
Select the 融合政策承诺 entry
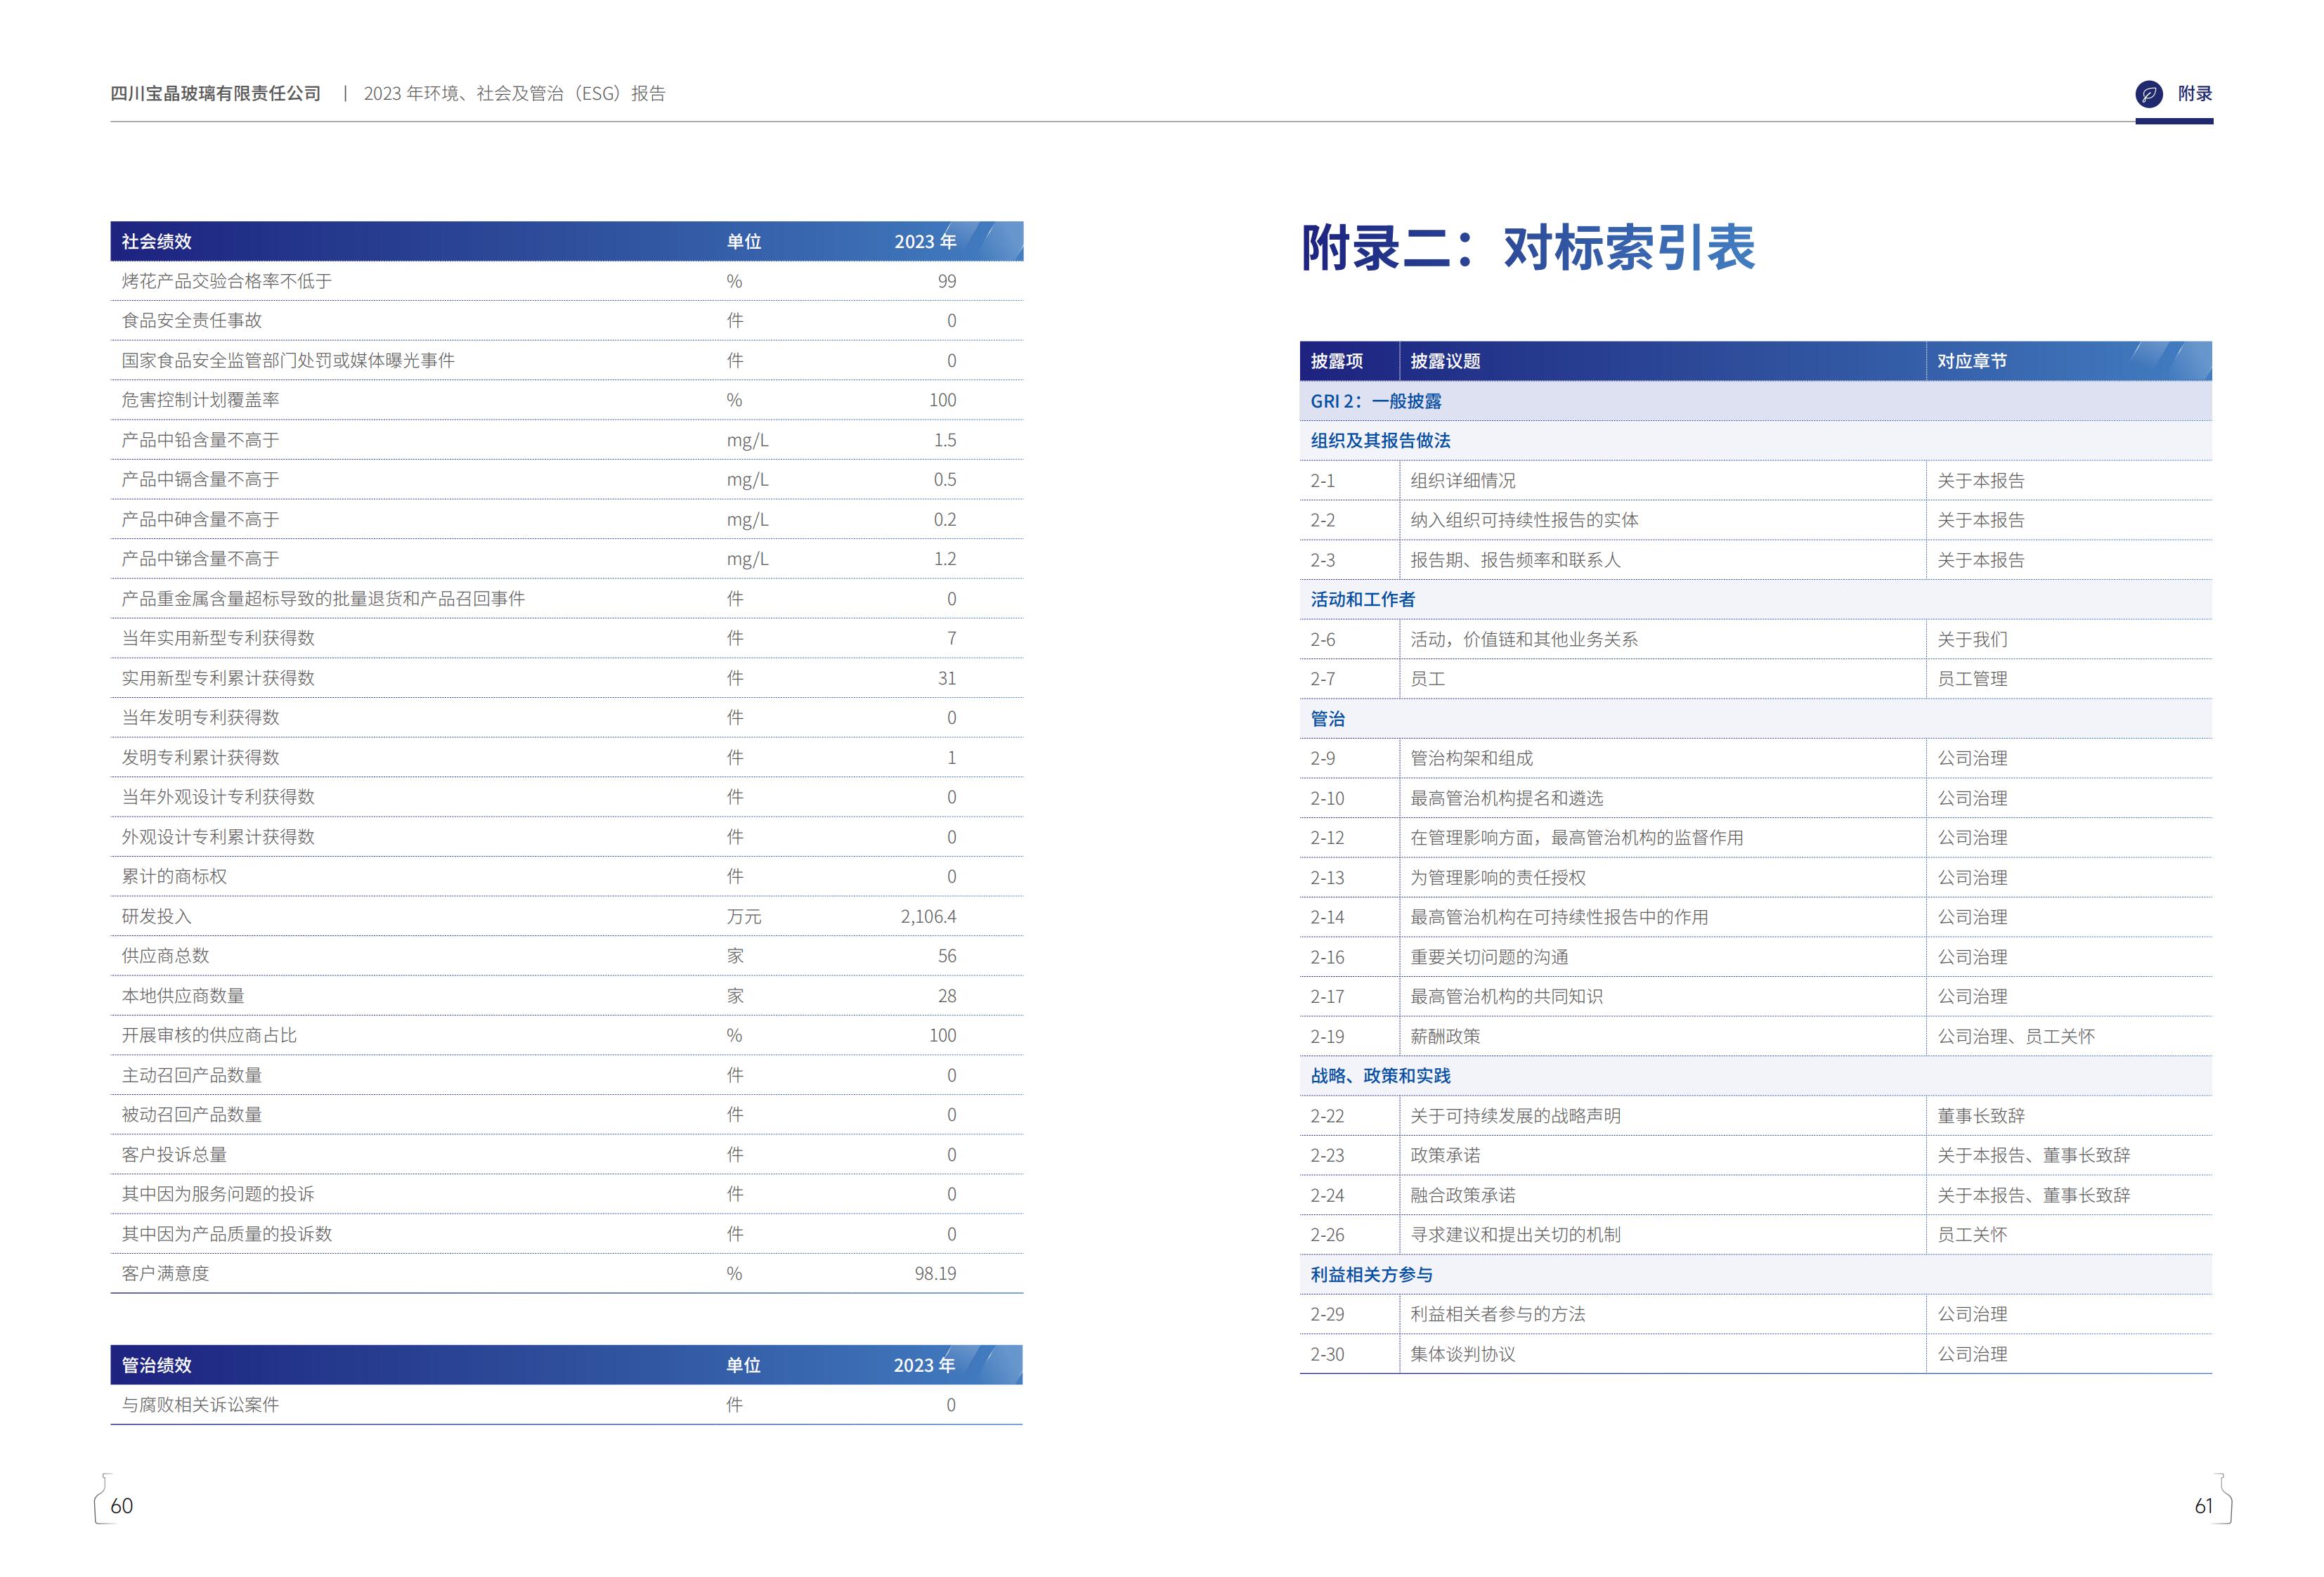point(1462,1196)
